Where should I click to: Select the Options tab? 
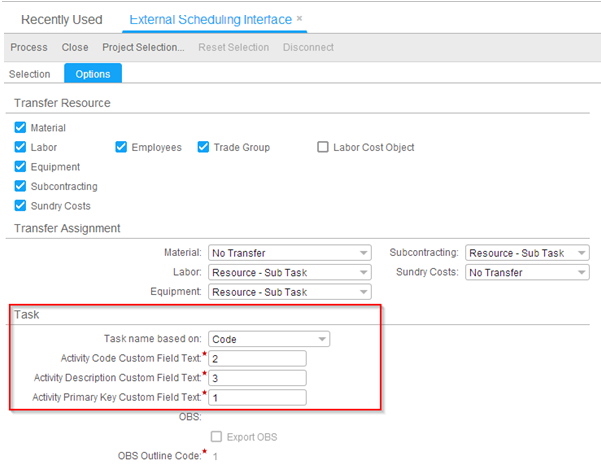[x=93, y=74]
